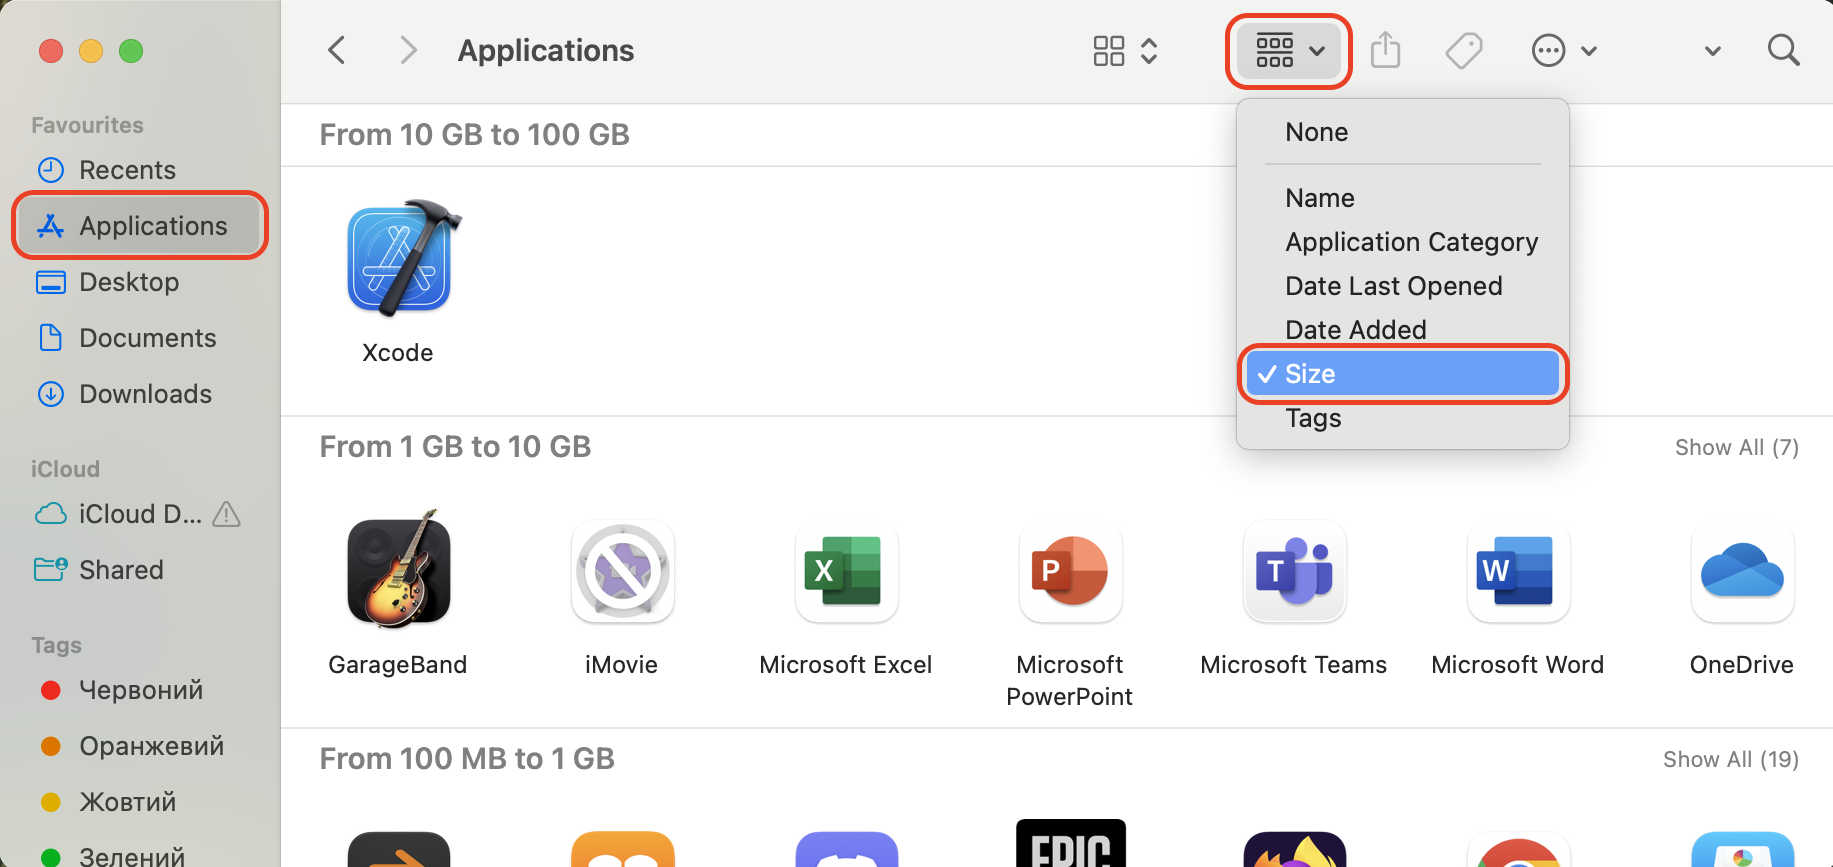Go back with the left chevron

coord(337,50)
